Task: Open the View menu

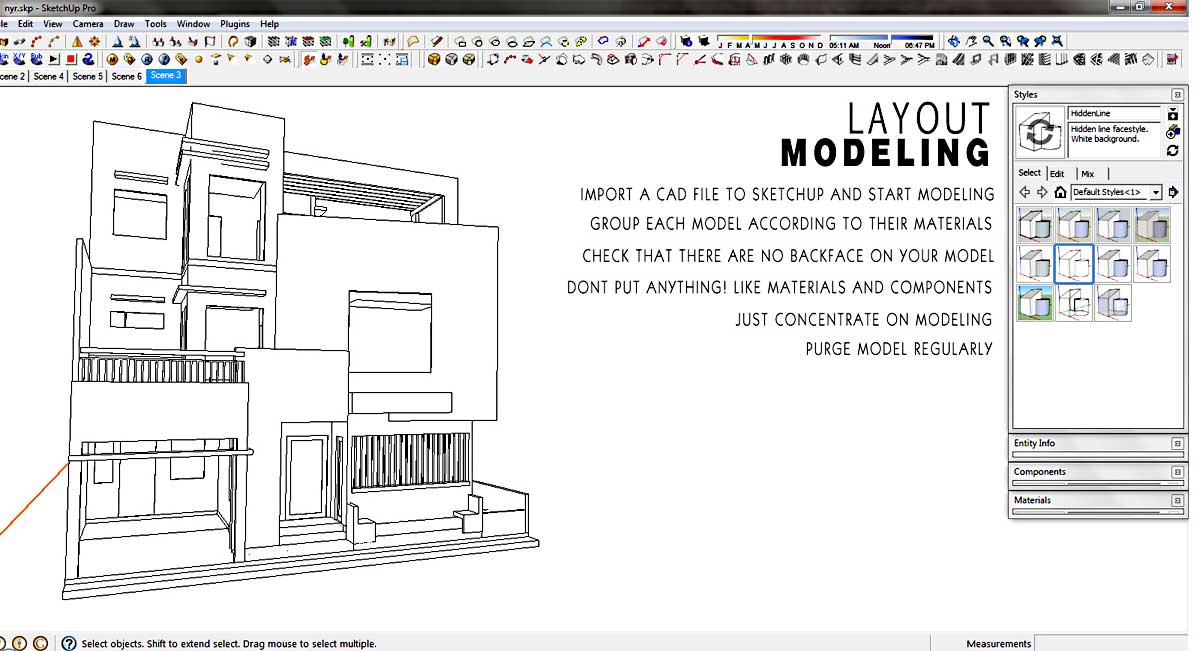Action: click(x=53, y=23)
